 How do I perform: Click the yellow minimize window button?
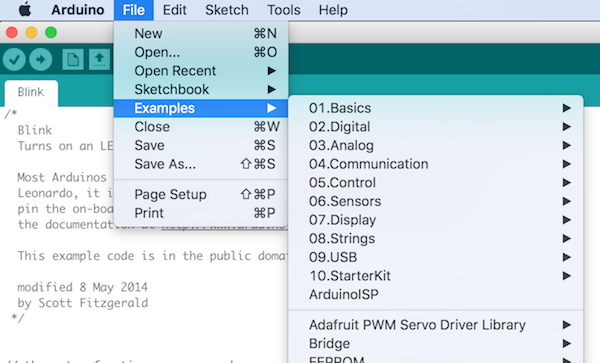[31, 33]
